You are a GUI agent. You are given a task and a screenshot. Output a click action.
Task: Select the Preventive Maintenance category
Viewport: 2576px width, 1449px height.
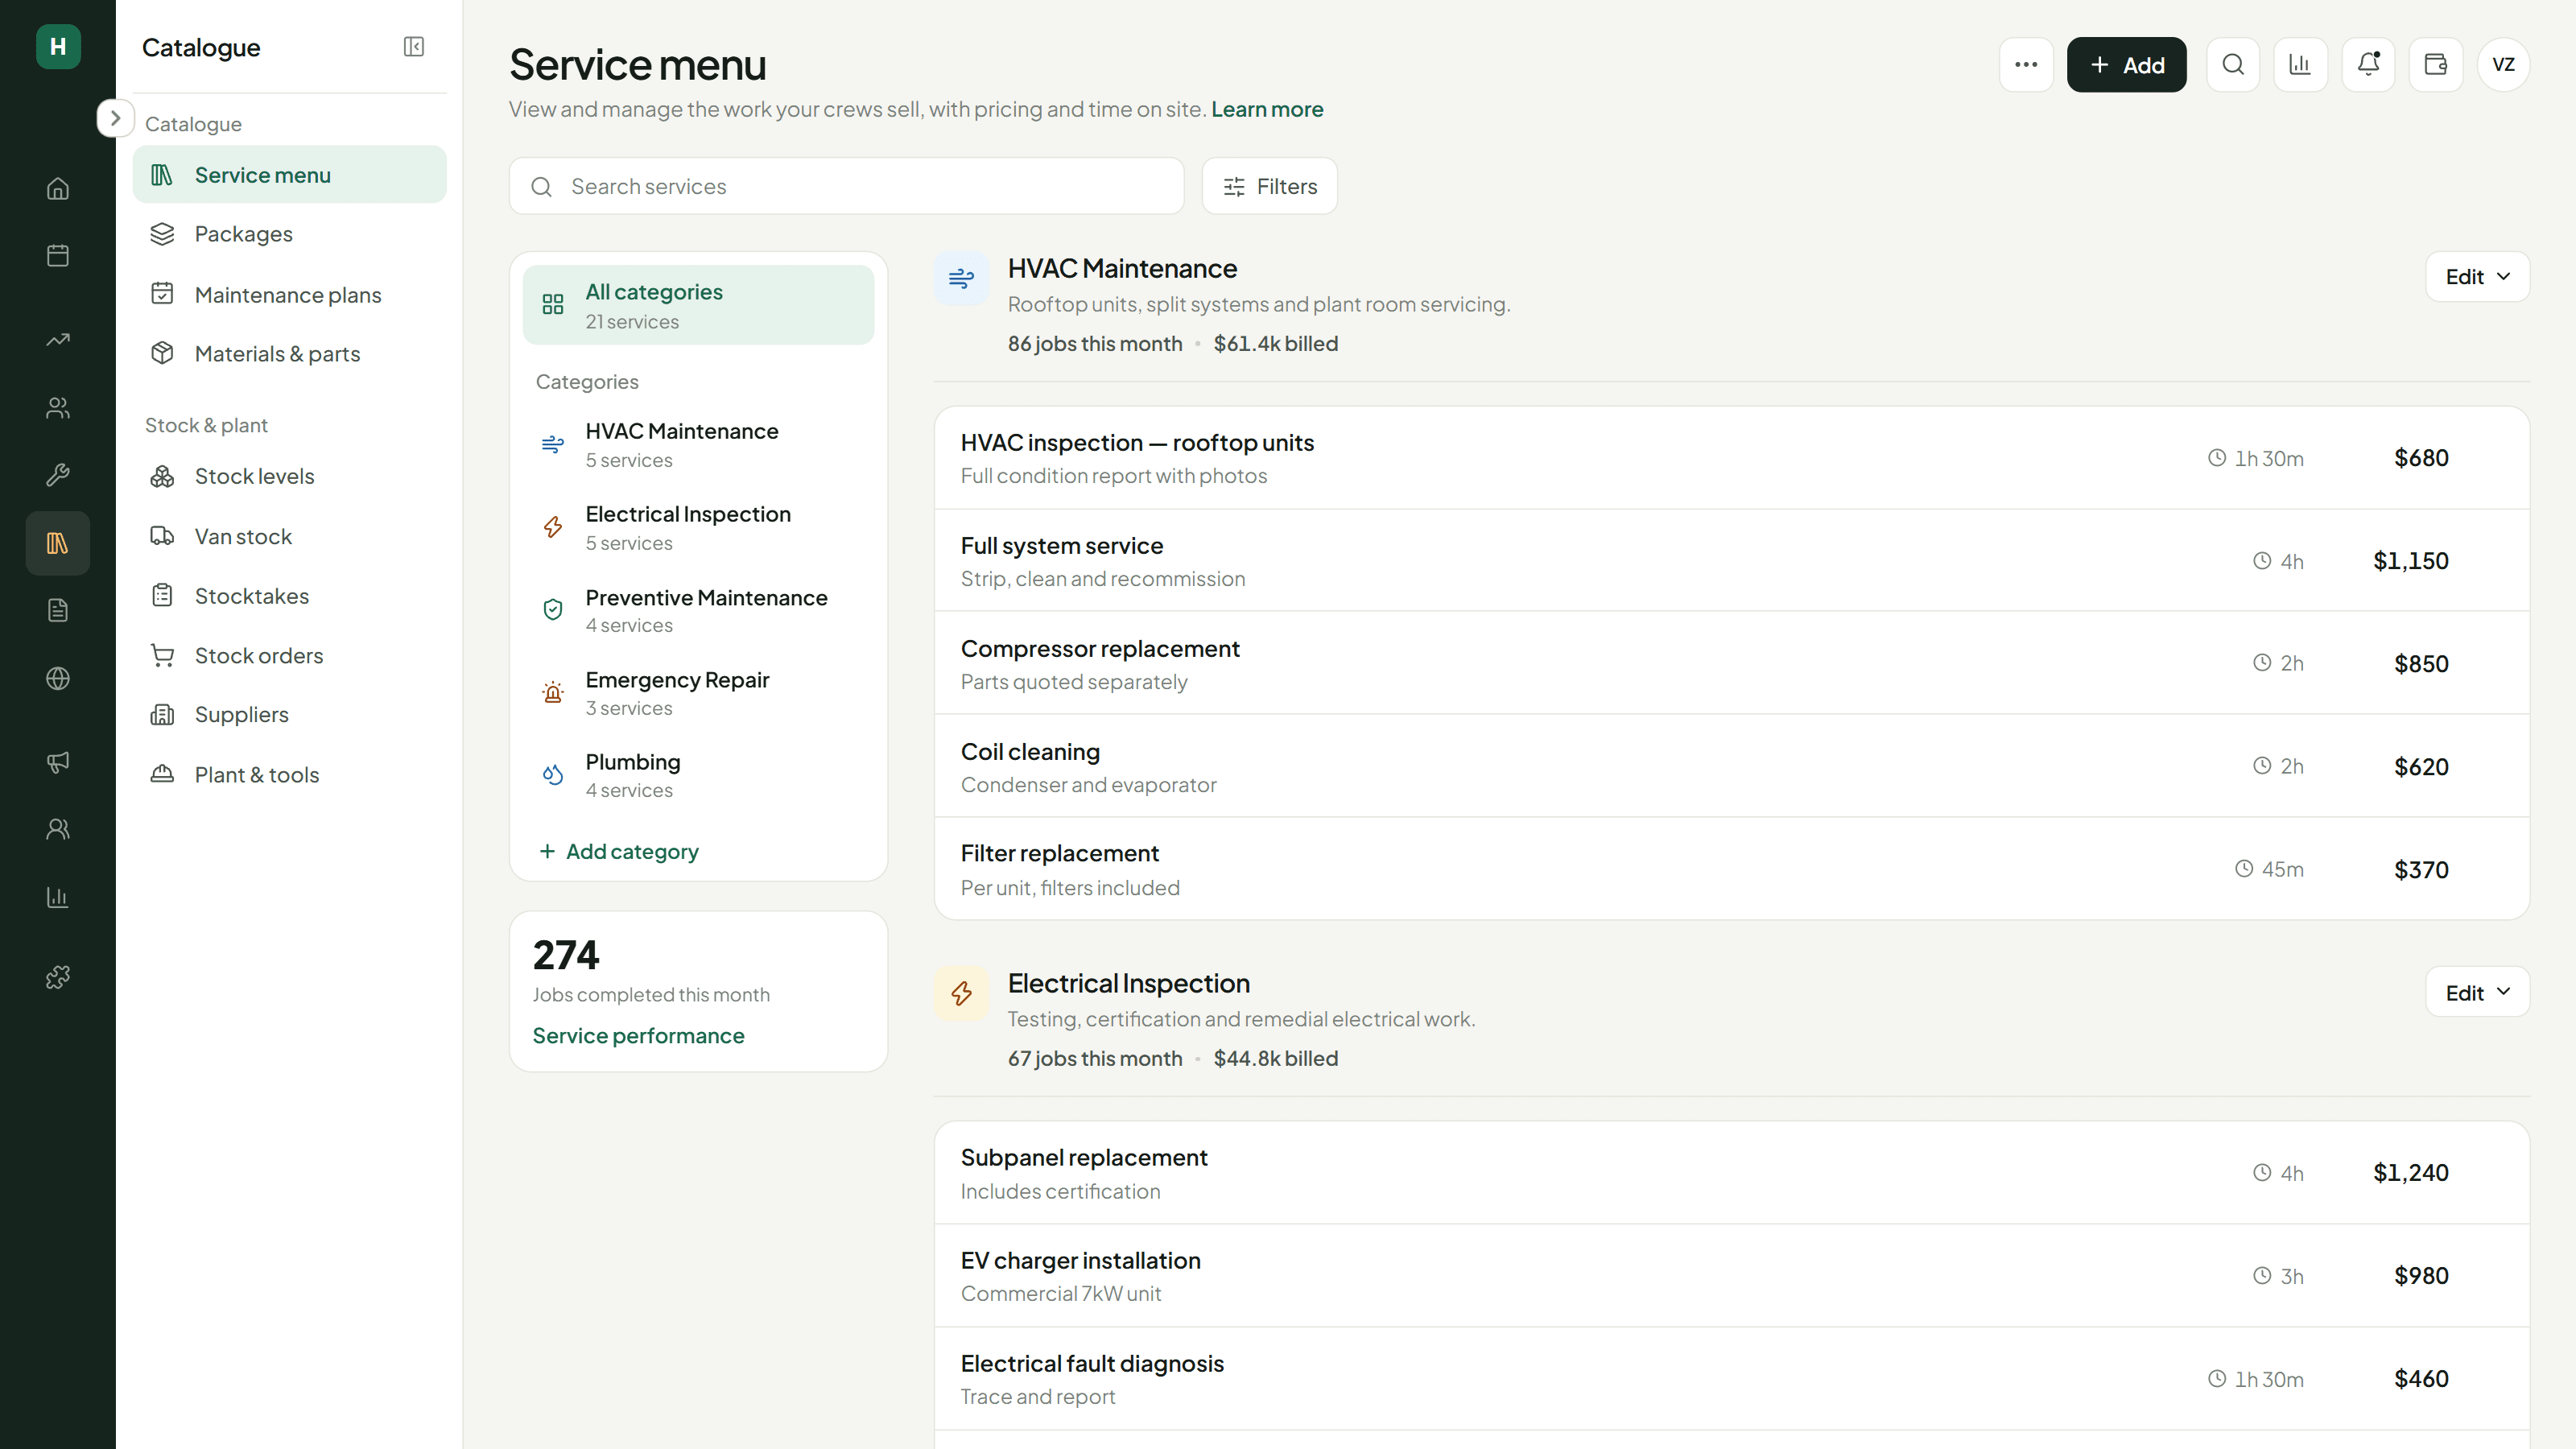coord(698,610)
